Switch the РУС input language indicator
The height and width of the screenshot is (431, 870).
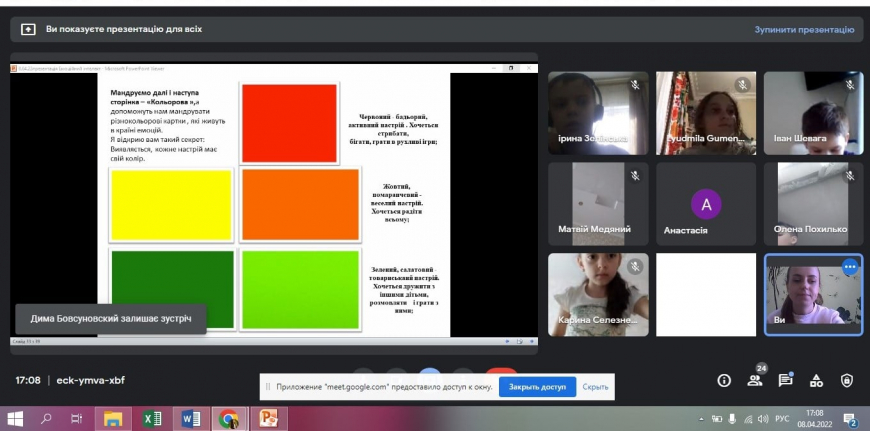(781, 419)
